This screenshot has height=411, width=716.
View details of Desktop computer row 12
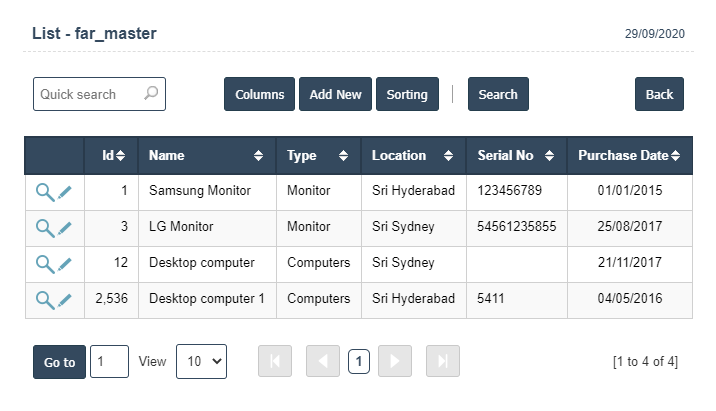tap(44, 264)
